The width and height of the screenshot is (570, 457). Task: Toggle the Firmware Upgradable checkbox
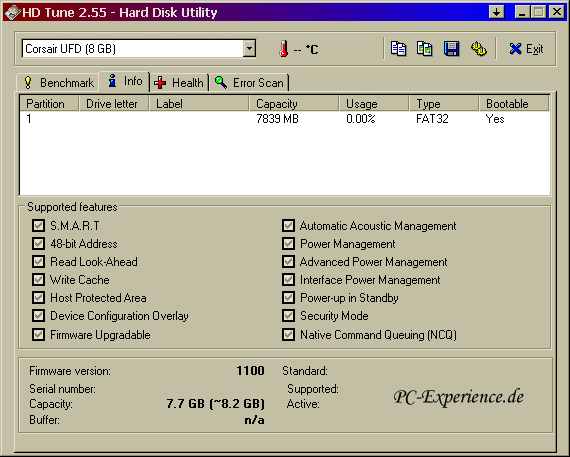(x=39, y=334)
